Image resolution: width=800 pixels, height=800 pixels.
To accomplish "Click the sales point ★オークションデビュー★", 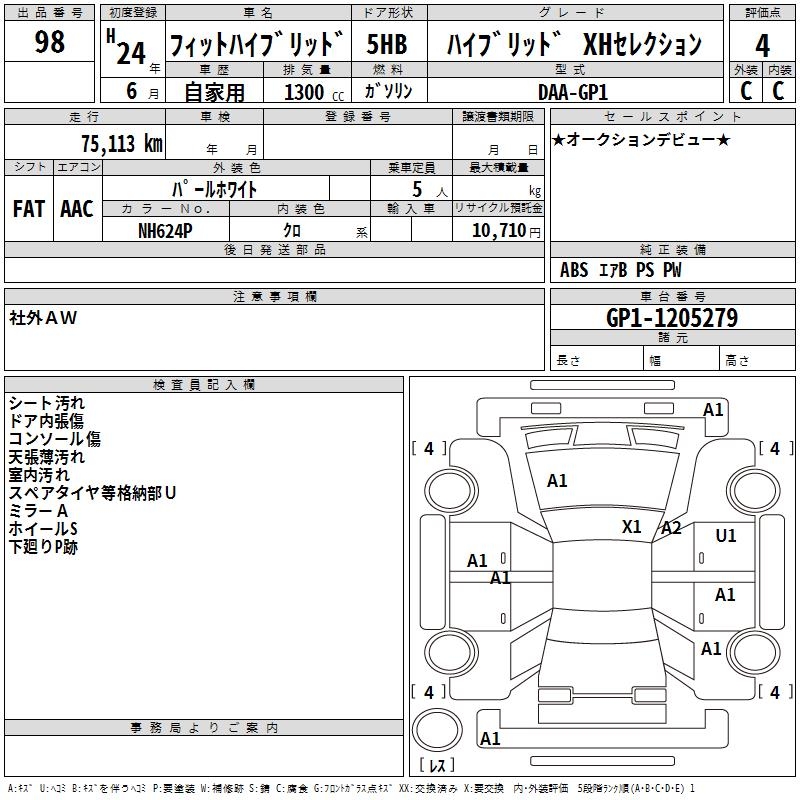I will click(641, 140).
